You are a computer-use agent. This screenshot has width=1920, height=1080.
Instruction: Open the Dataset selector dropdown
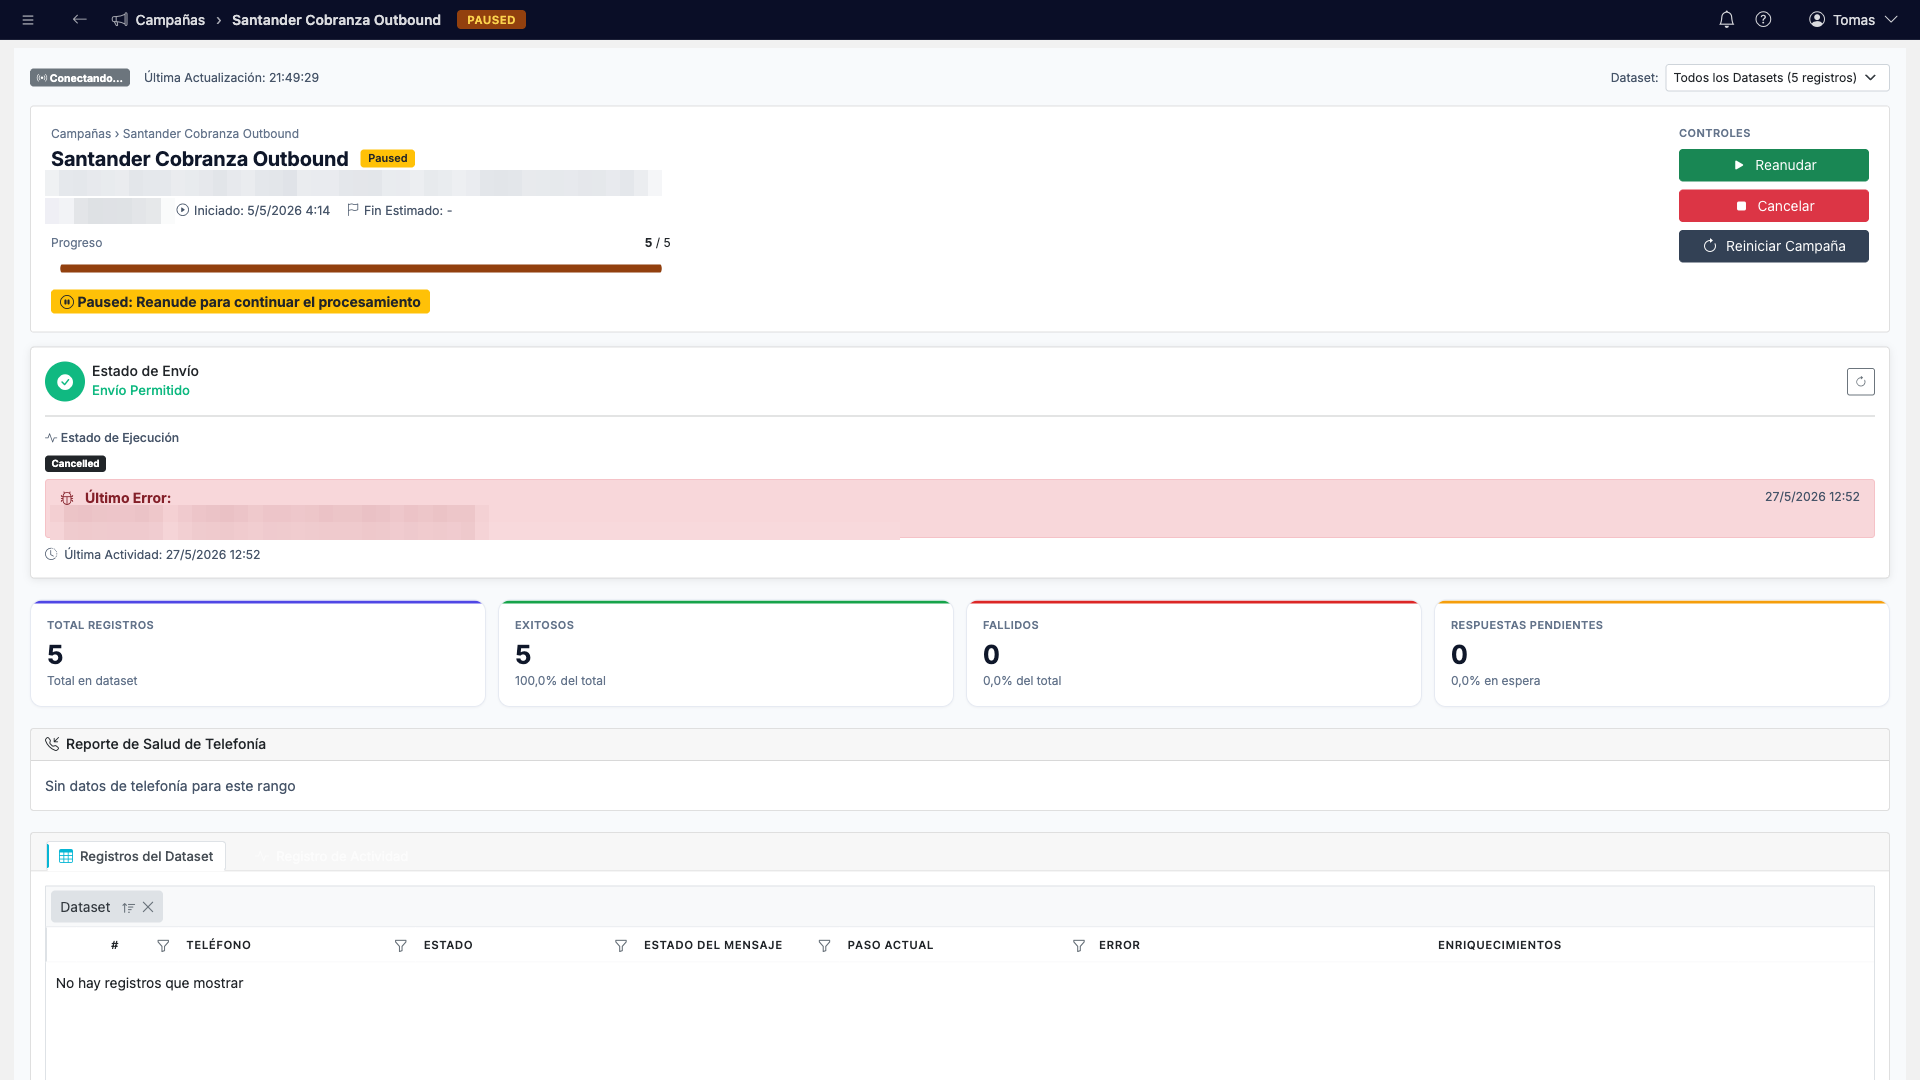point(1777,78)
